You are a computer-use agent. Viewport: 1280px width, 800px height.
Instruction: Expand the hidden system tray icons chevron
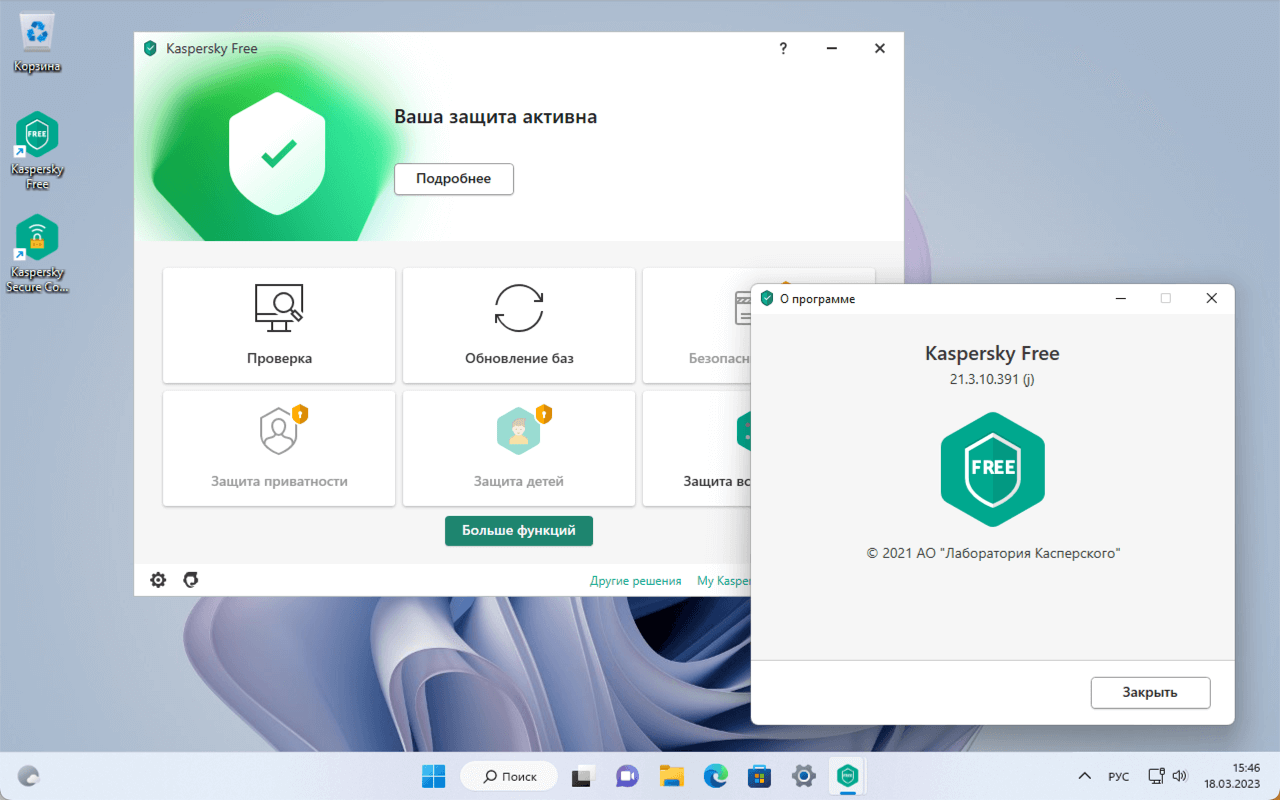(1084, 776)
